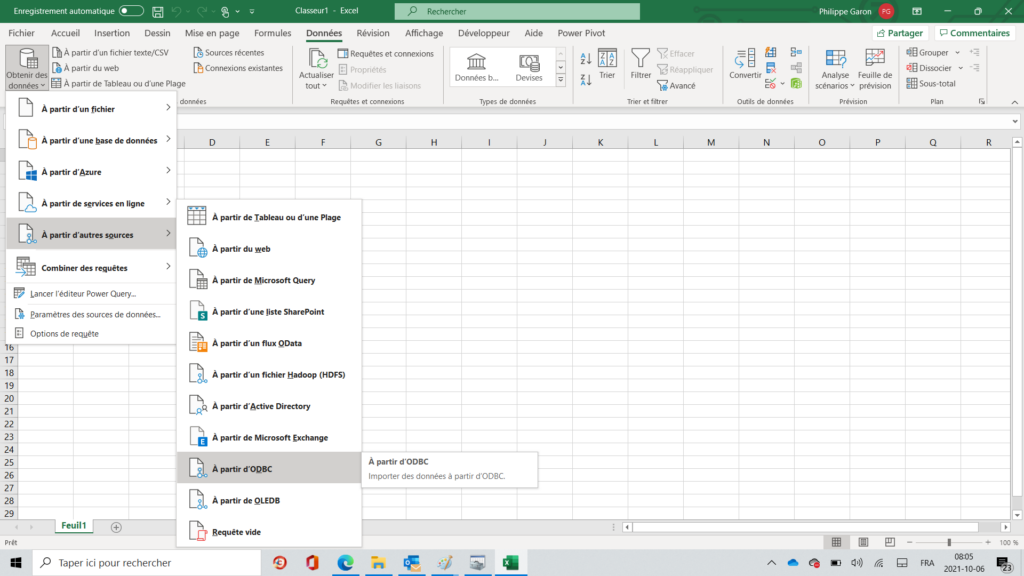Click the Commentaires button
This screenshot has height=576, width=1024.
[973, 33]
